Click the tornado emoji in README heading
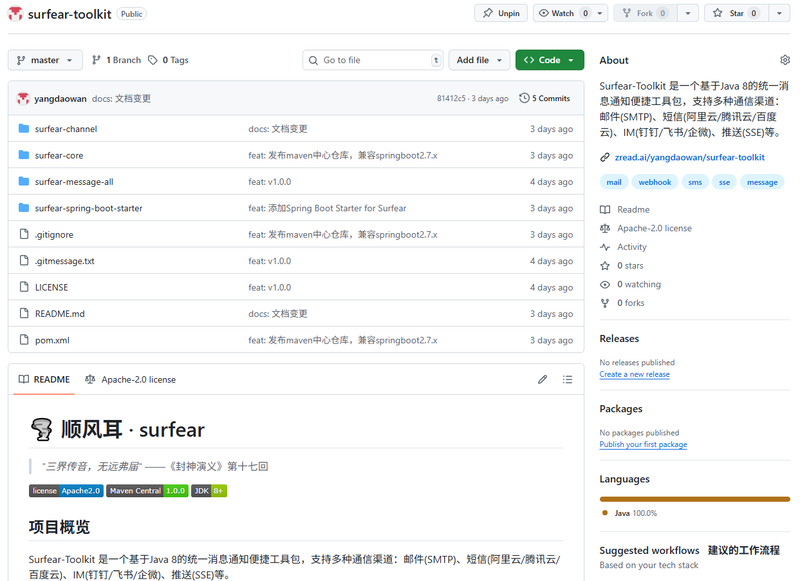This screenshot has height=581, width=800. (41, 430)
